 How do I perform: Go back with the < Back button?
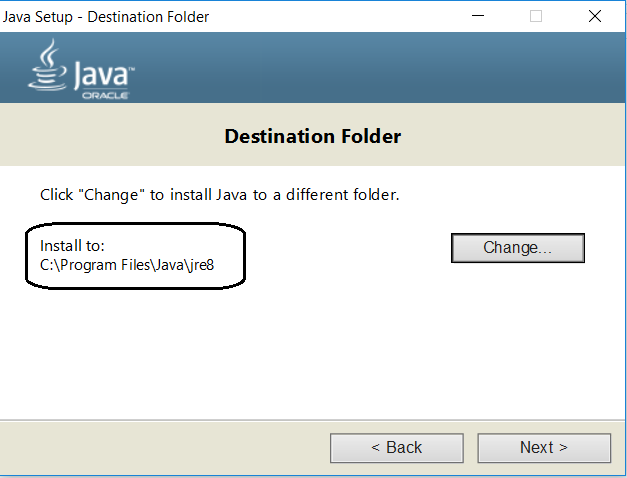(x=397, y=448)
